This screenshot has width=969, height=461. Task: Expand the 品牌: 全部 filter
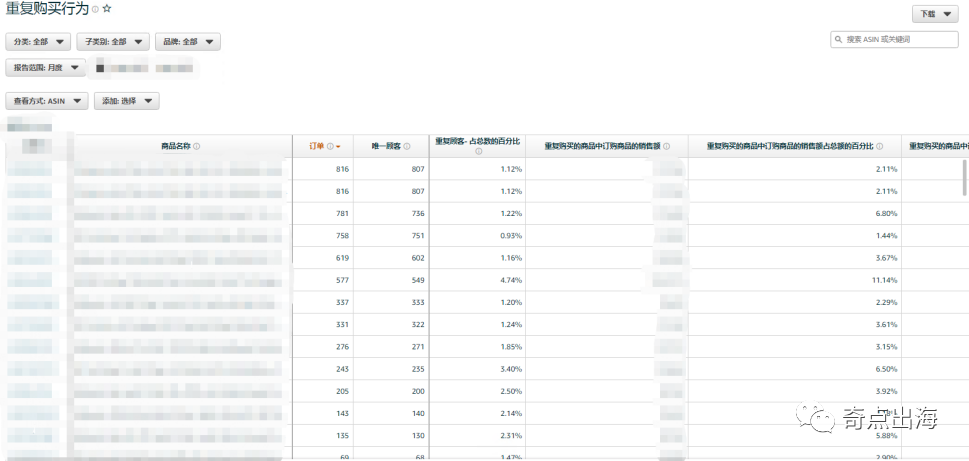188,42
